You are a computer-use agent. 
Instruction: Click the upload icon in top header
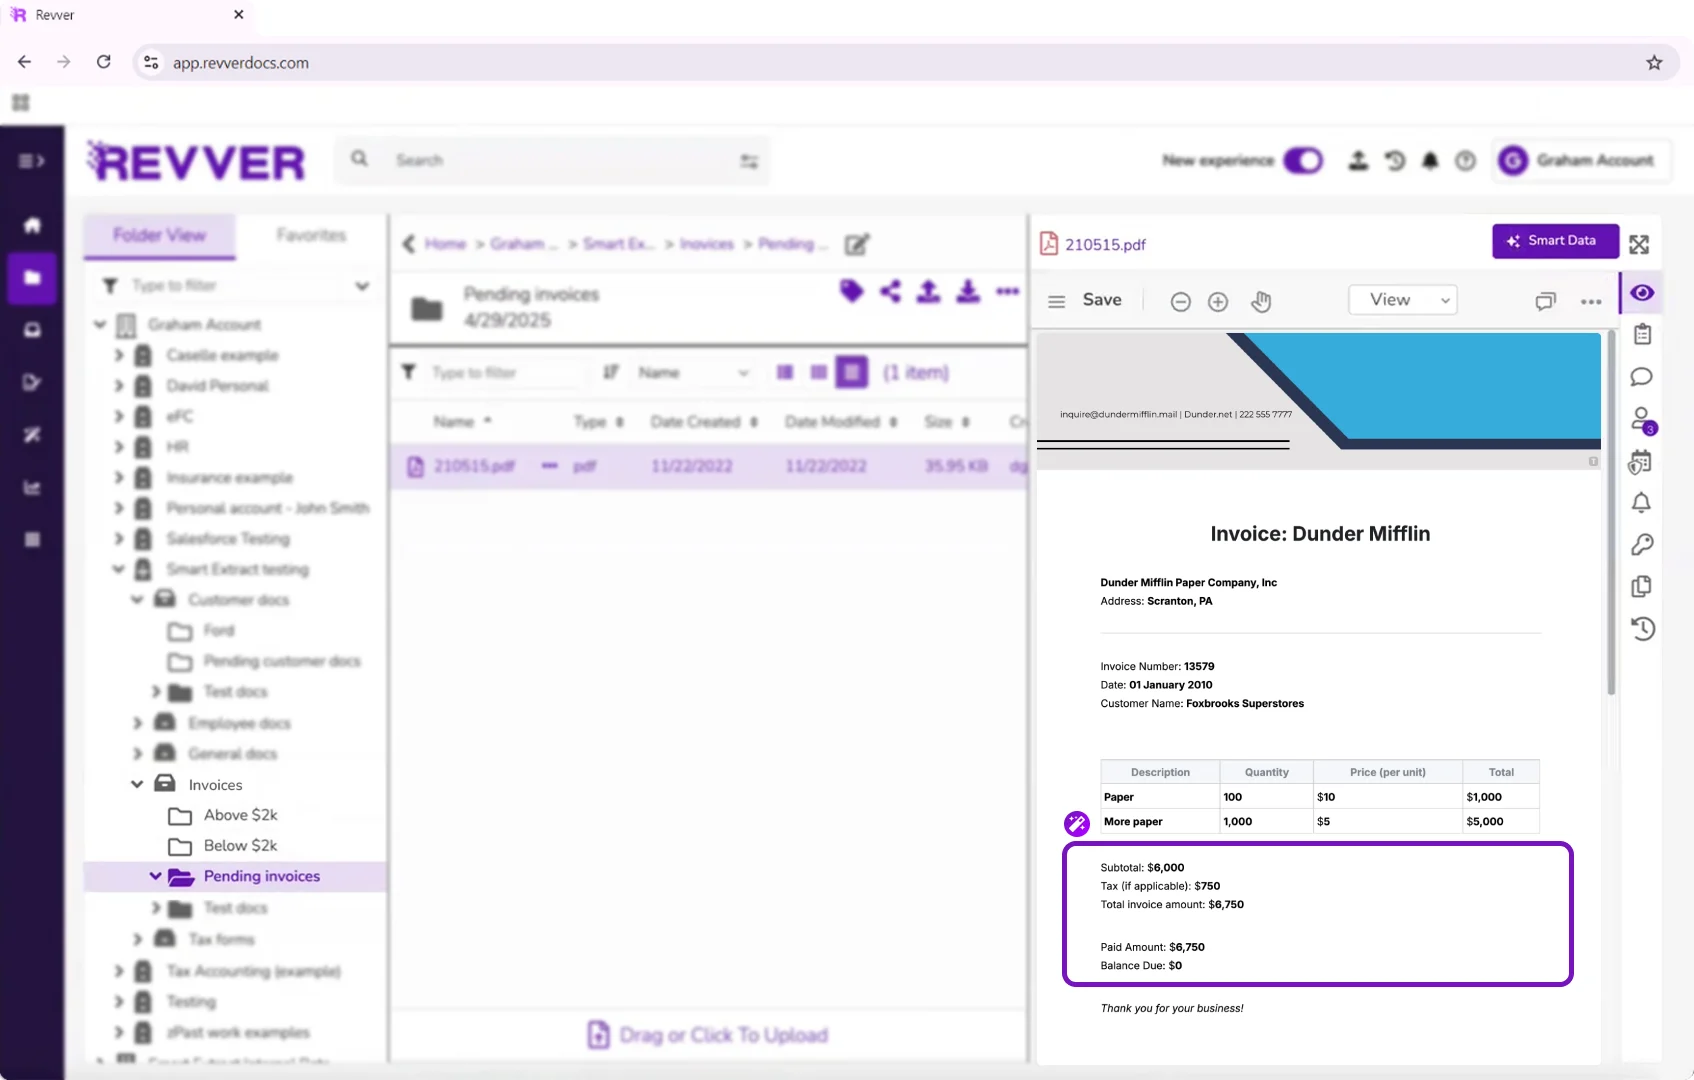(x=1358, y=160)
